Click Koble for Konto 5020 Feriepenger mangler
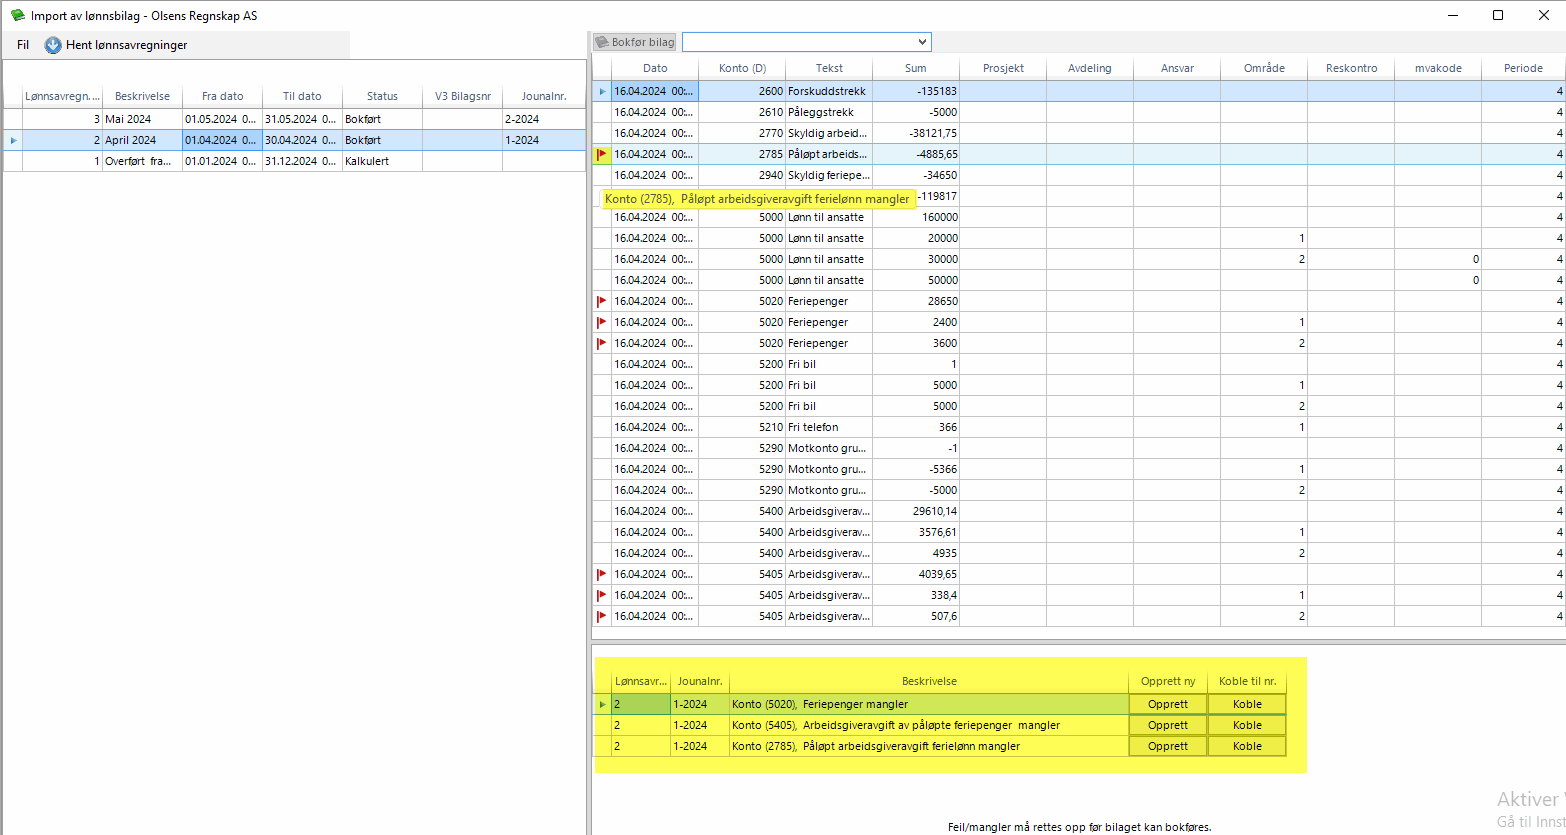Image resolution: width=1566 pixels, height=835 pixels. coord(1247,704)
